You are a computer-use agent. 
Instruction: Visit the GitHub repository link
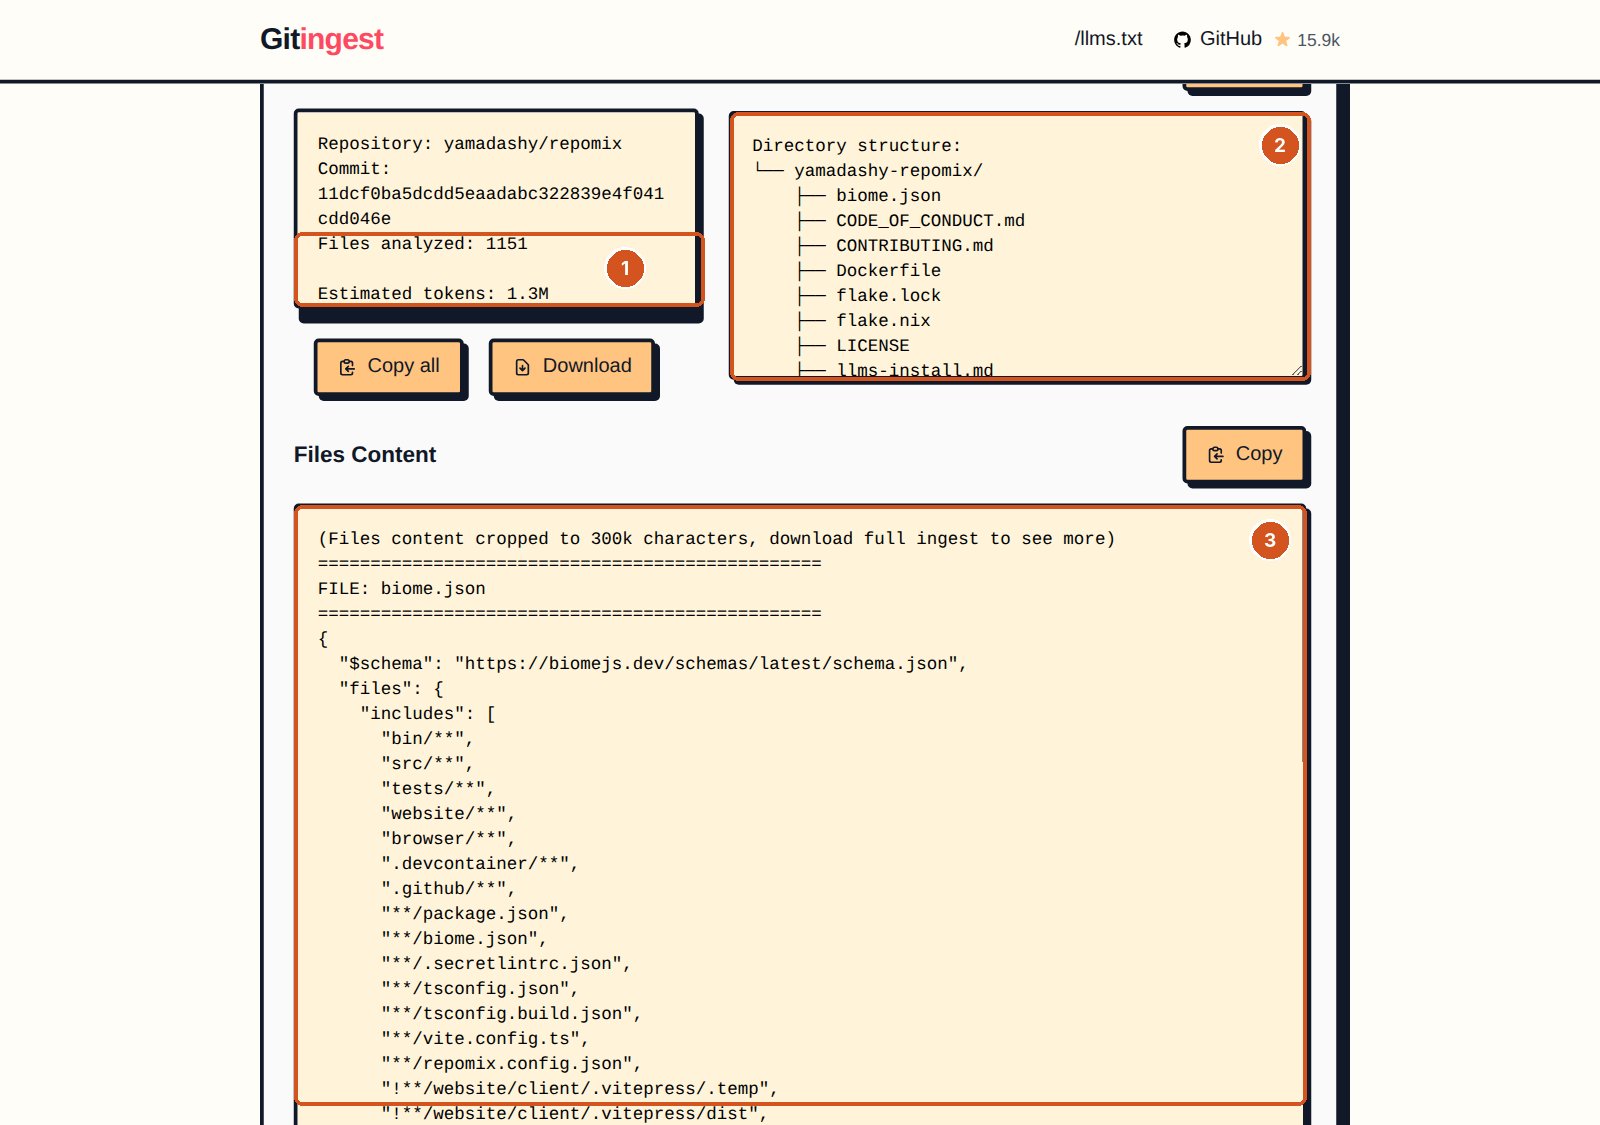(1218, 39)
